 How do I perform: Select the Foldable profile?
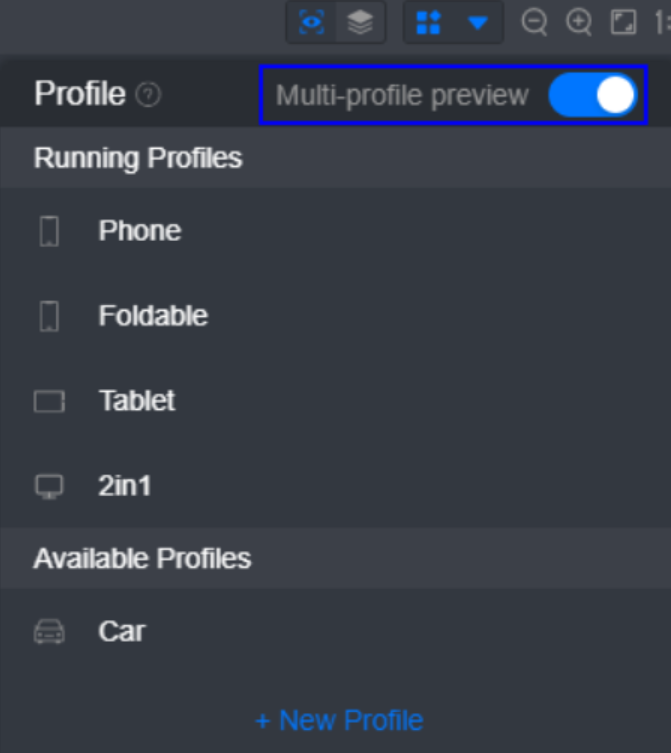[153, 315]
